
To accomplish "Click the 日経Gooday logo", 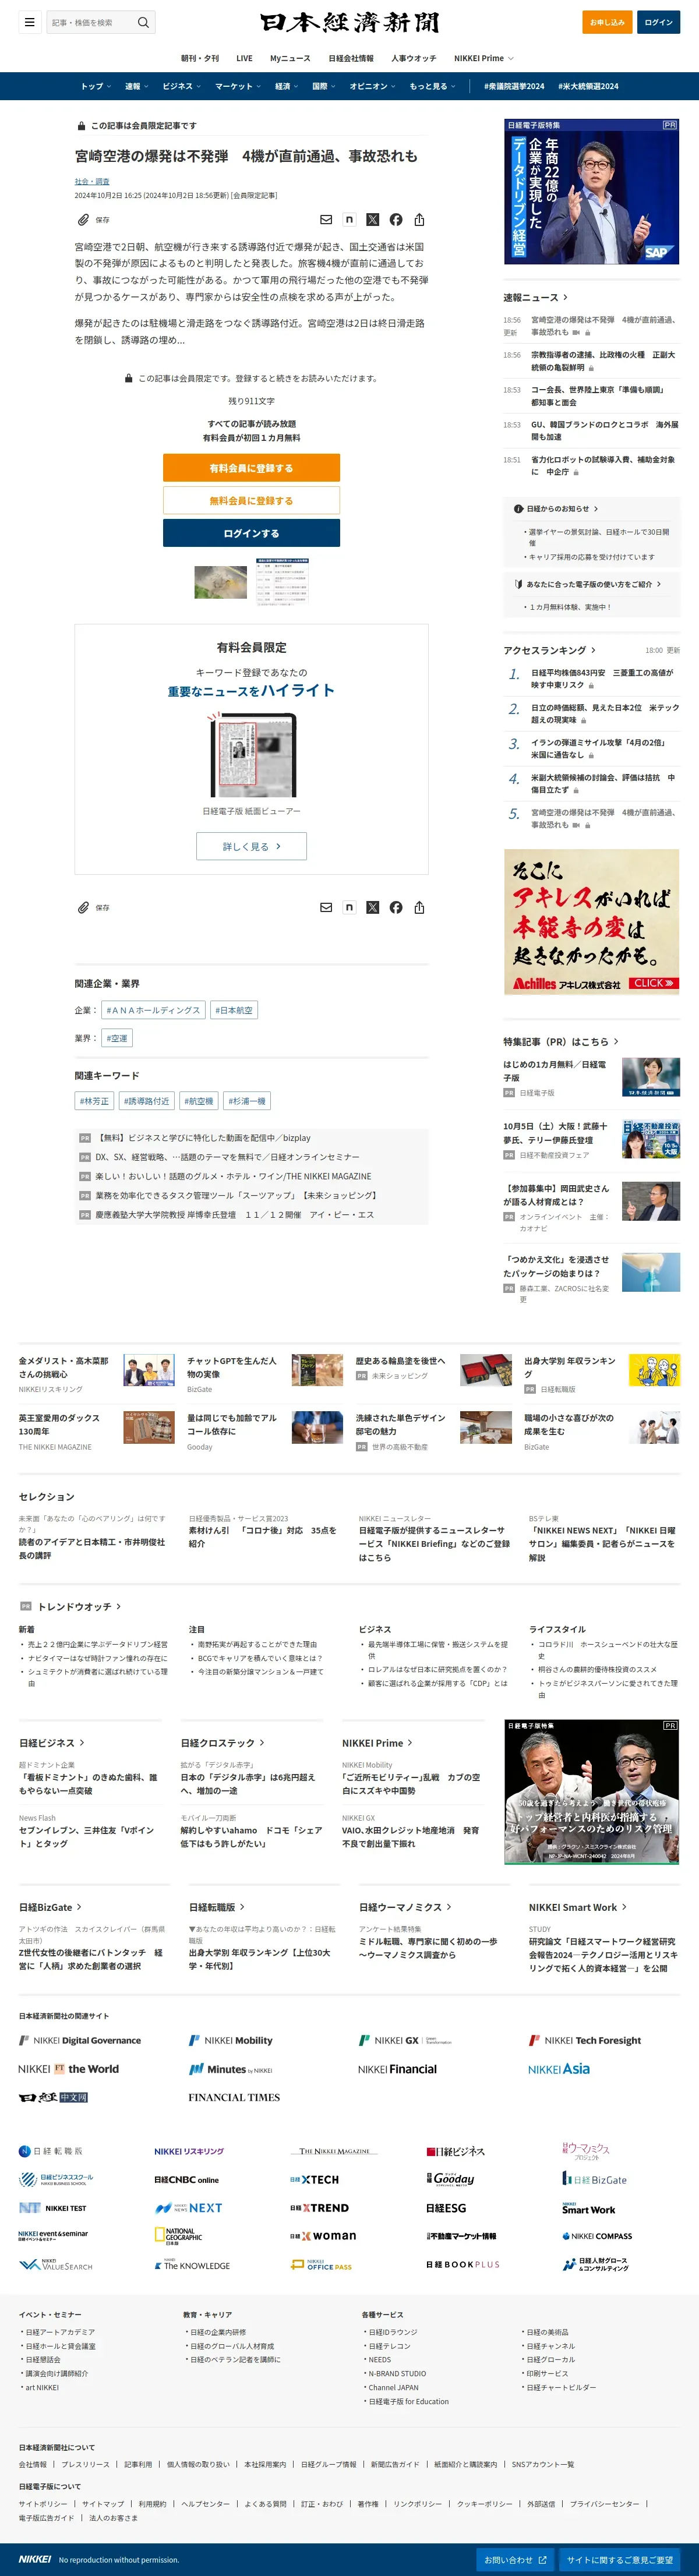I will (x=451, y=2179).
